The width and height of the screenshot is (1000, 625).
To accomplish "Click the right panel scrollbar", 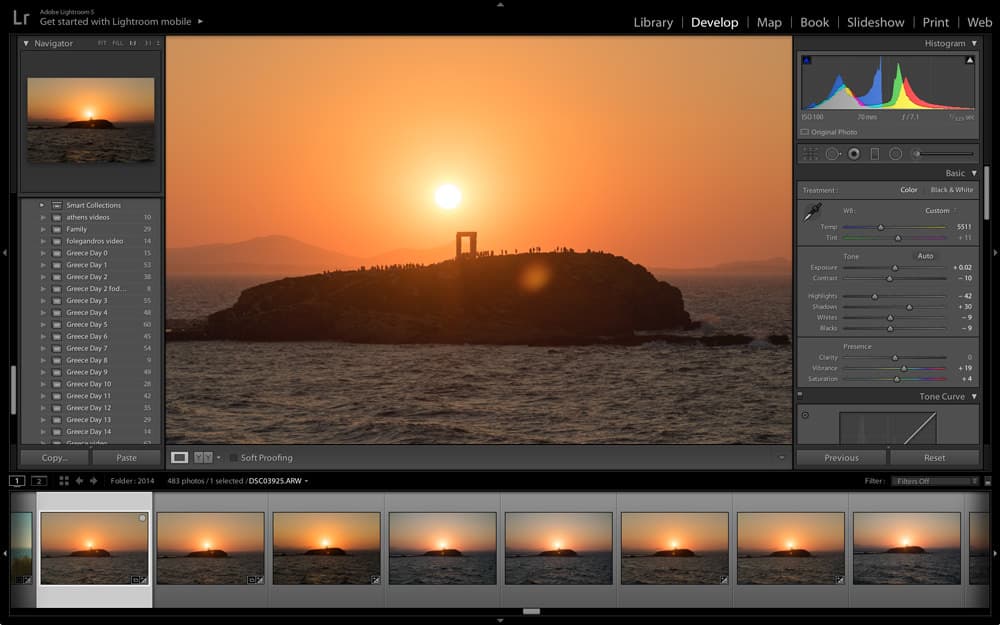I will (x=987, y=193).
